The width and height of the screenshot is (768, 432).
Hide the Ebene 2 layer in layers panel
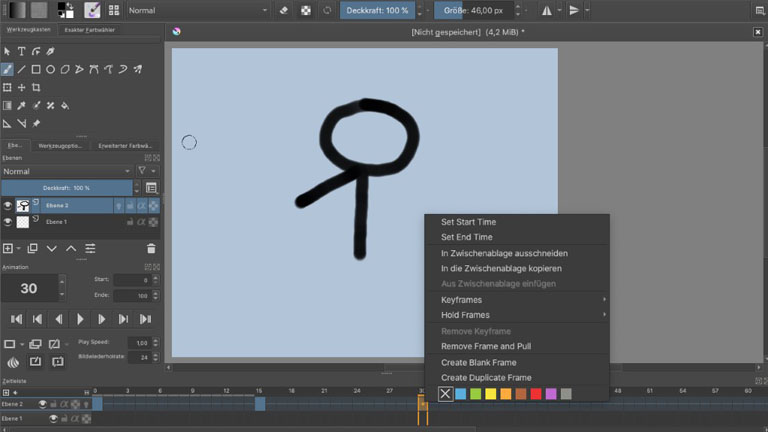(7, 205)
